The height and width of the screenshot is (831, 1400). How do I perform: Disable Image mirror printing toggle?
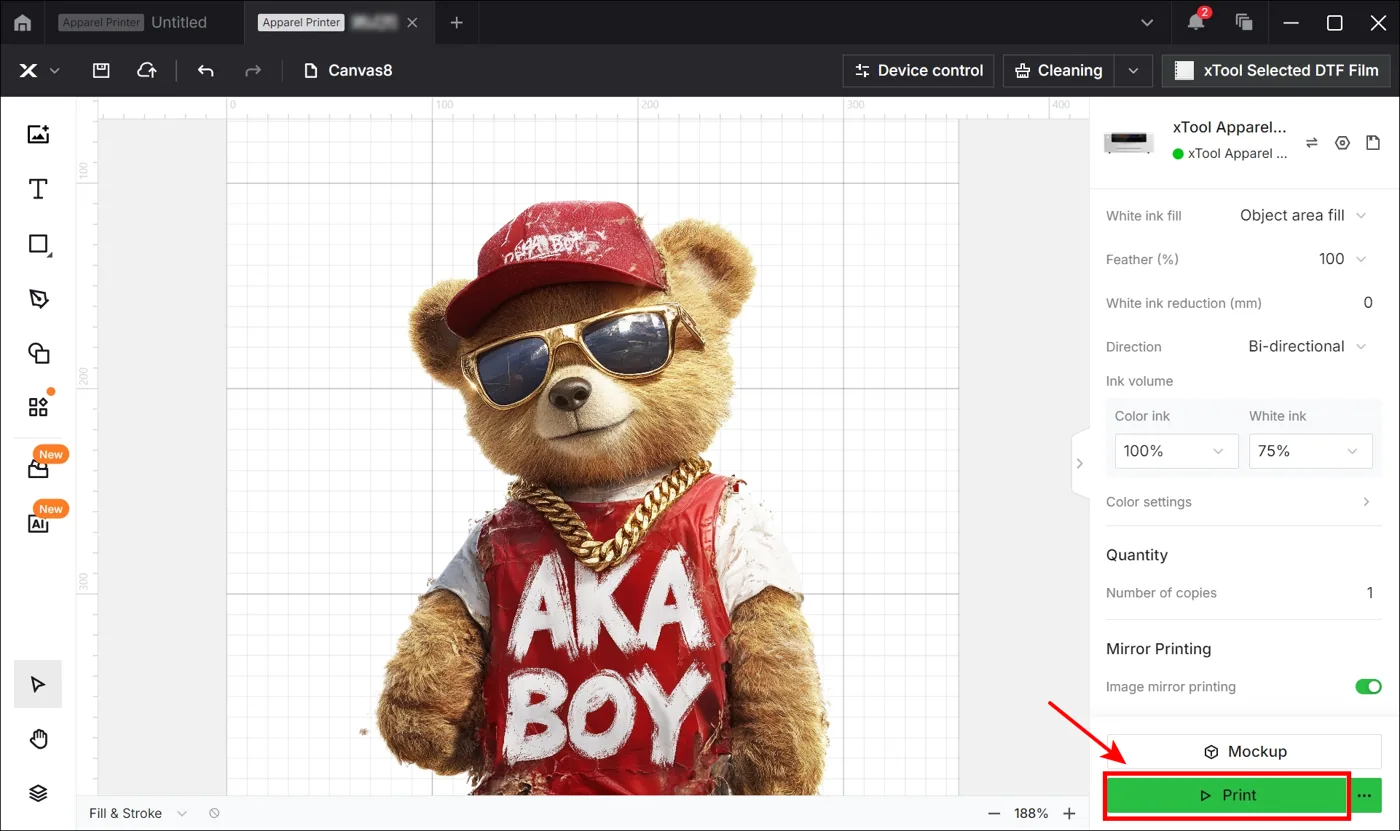click(1368, 687)
